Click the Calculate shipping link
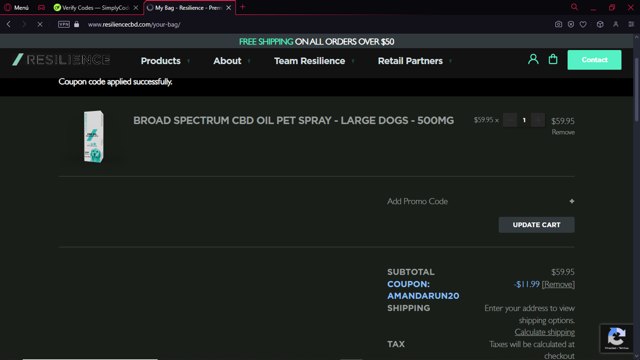The height and width of the screenshot is (360, 640). coord(544,332)
